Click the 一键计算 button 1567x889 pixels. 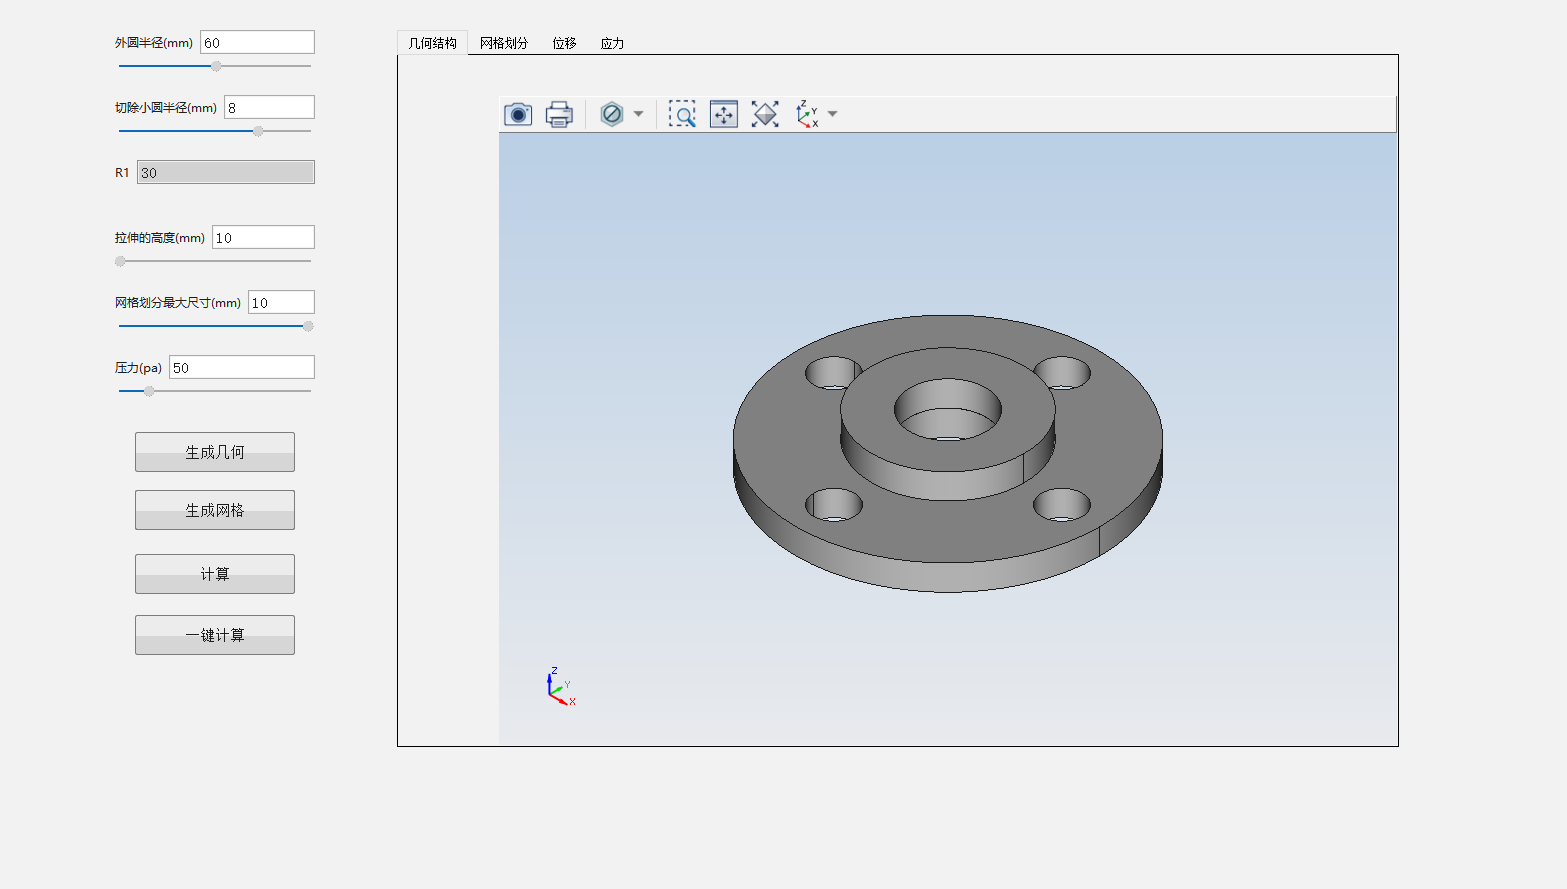tap(215, 635)
